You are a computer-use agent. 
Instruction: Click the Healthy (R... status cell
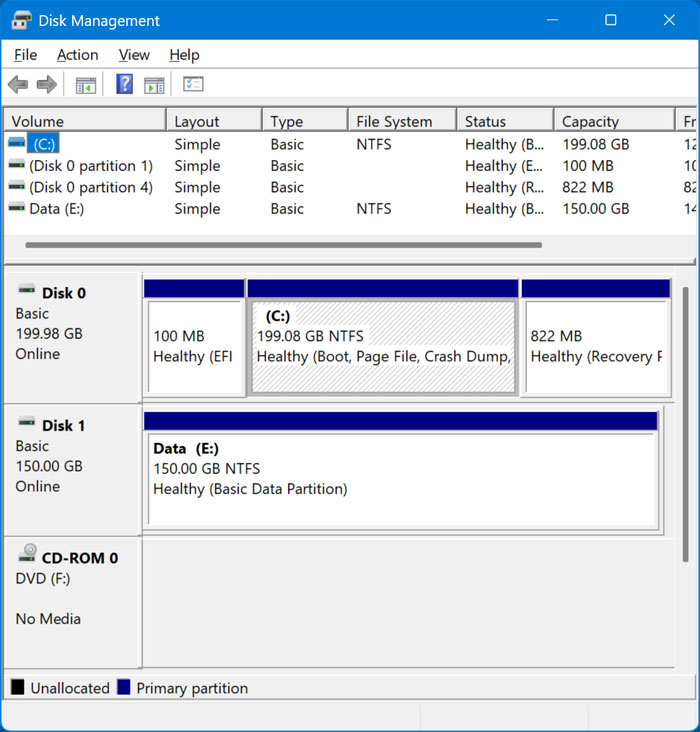(504, 187)
